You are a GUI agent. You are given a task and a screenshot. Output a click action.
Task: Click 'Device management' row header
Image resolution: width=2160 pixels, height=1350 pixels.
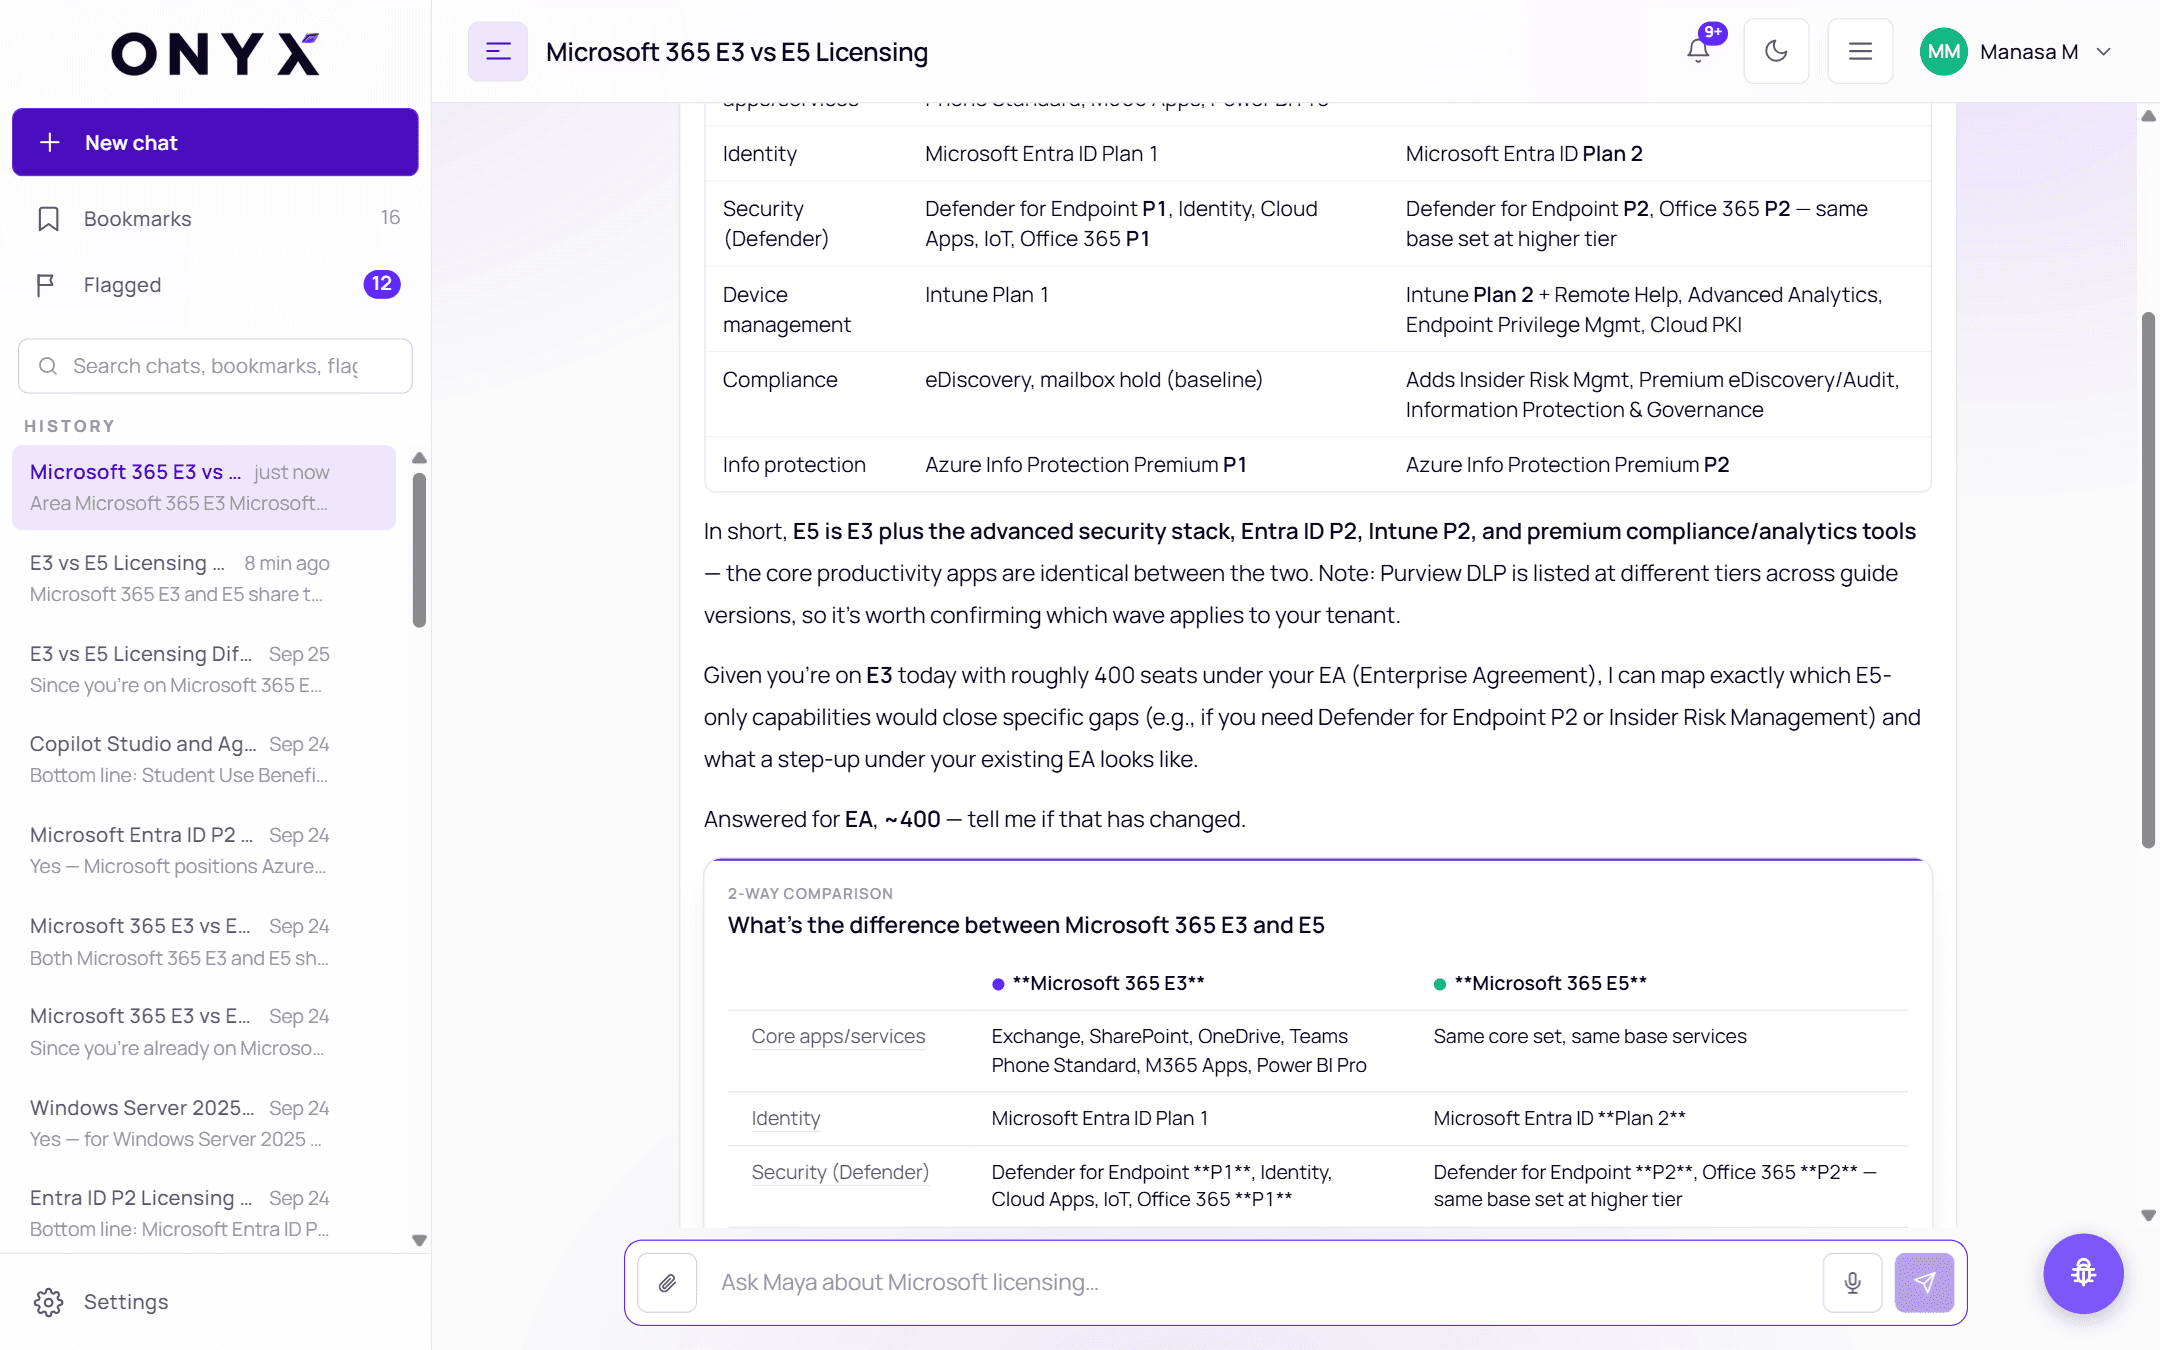click(787, 310)
